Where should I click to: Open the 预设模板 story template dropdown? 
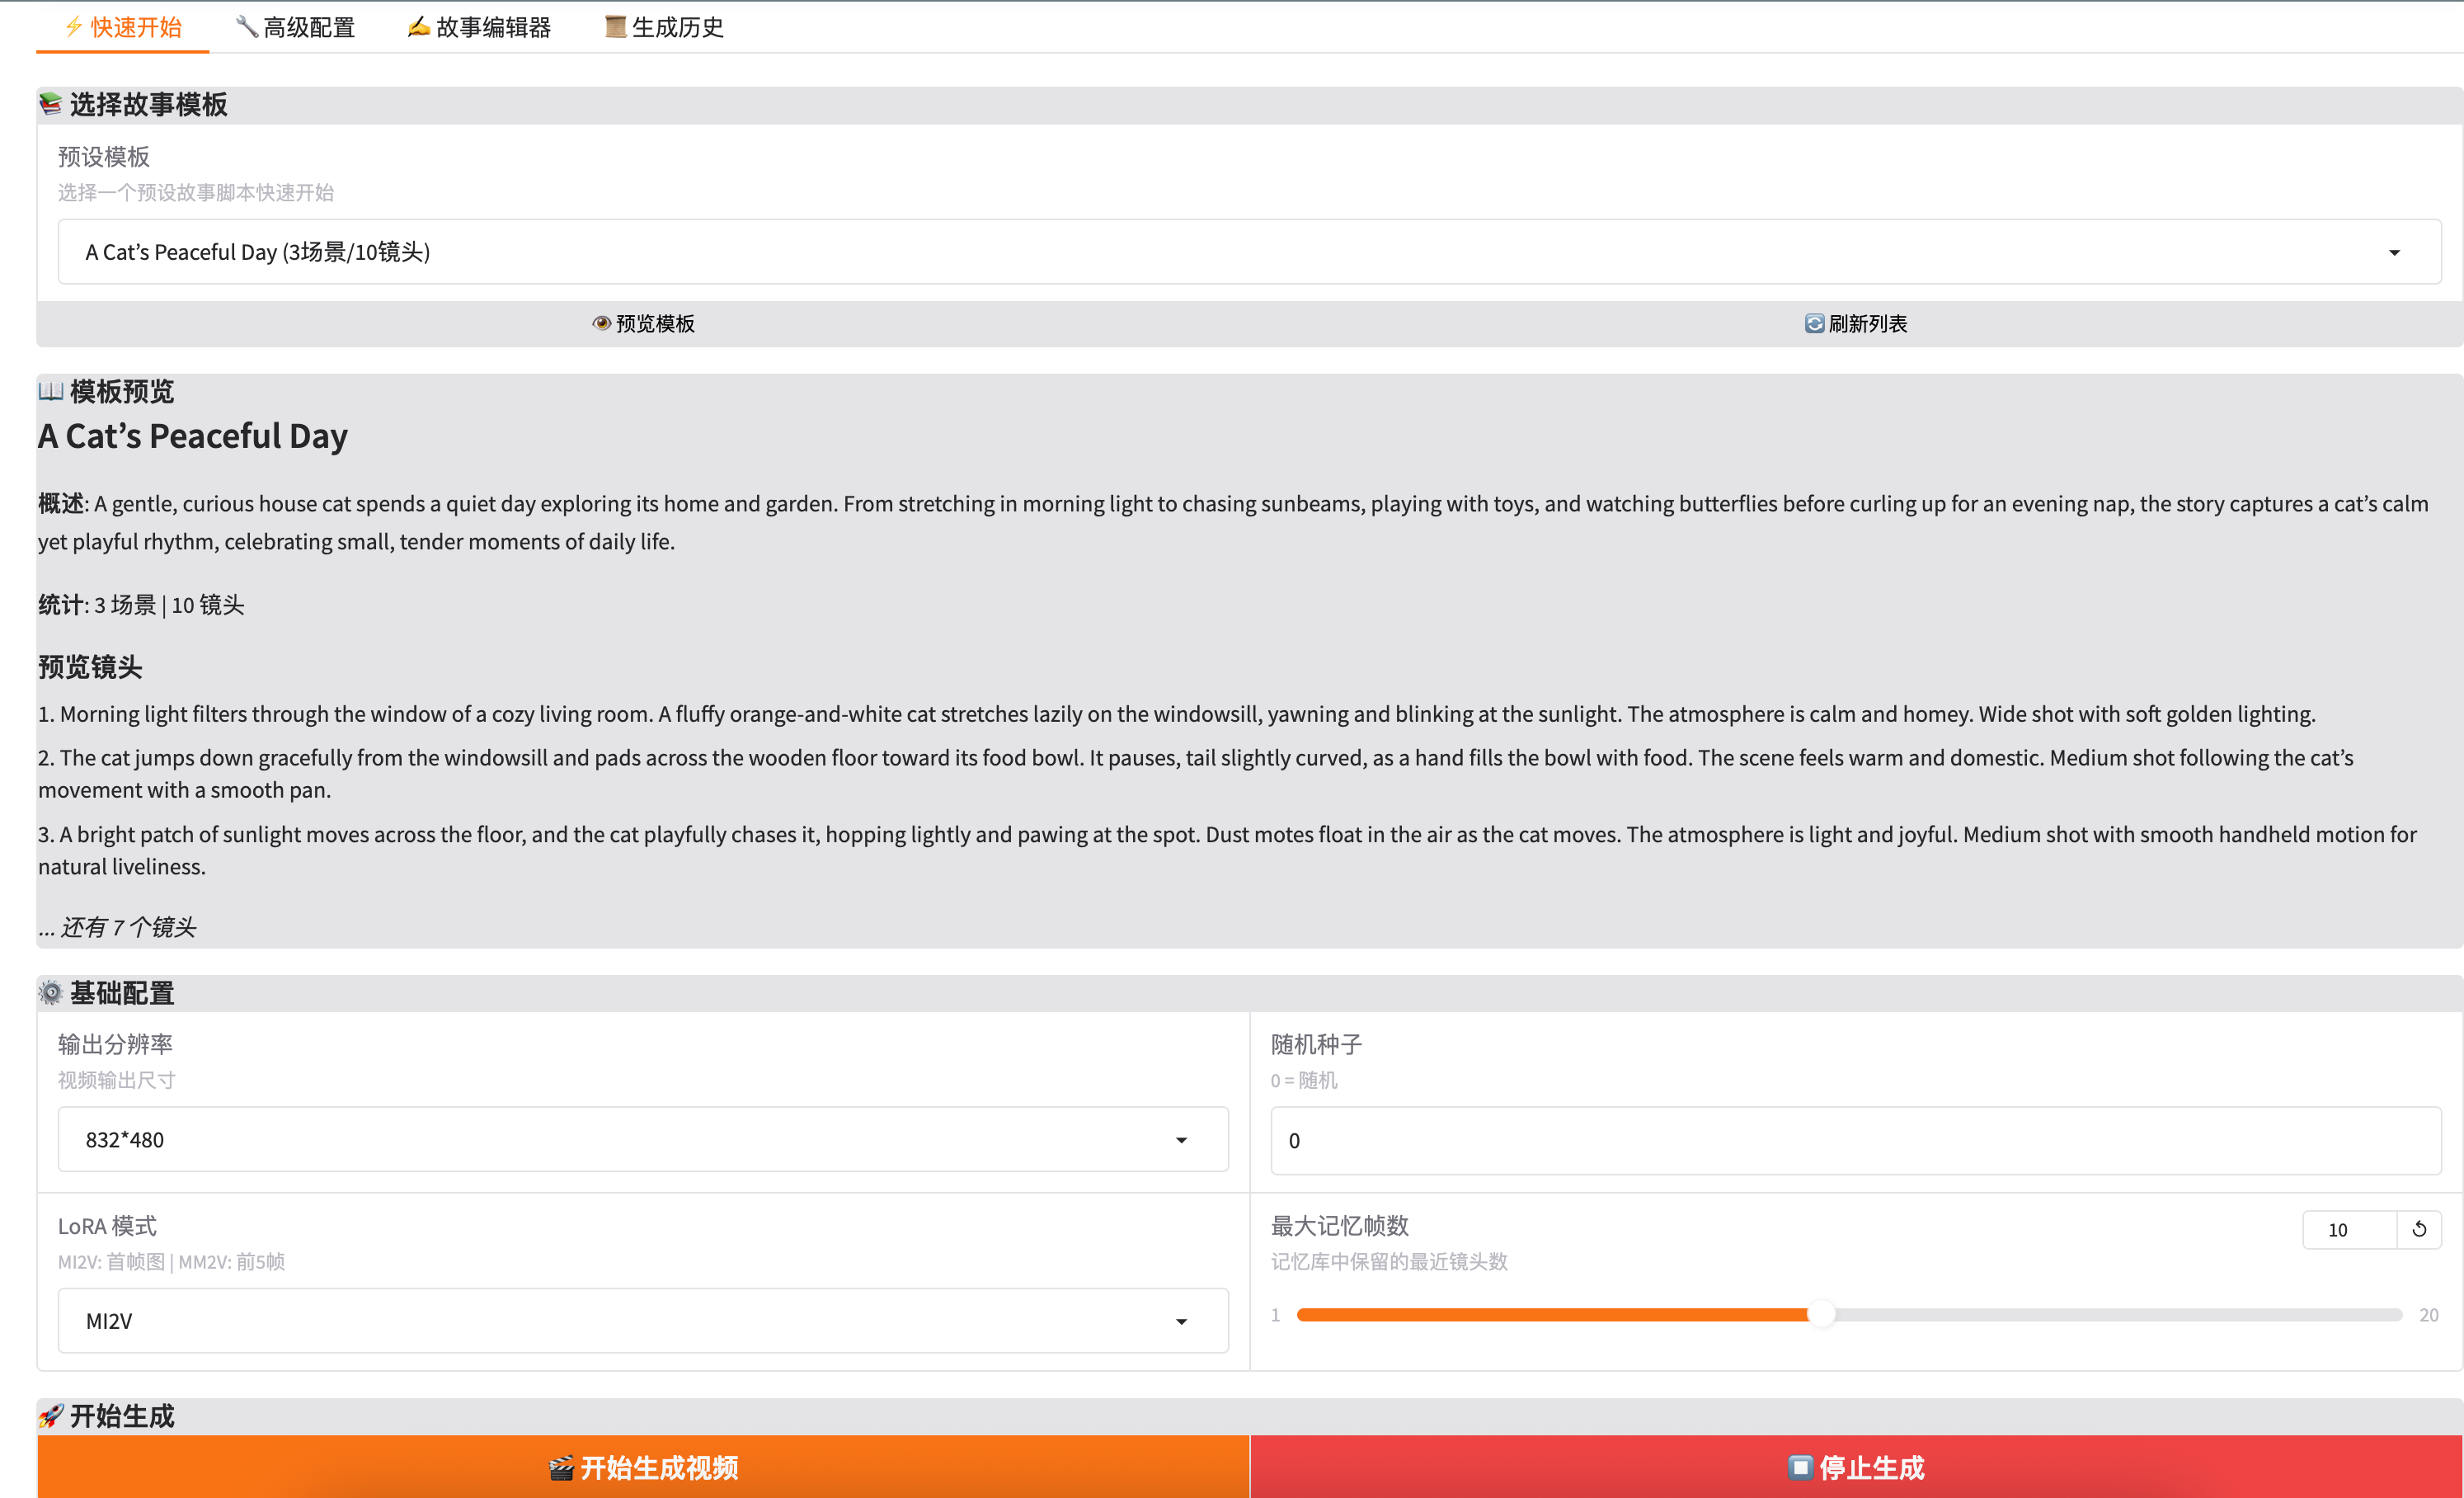(x=1248, y=252)
